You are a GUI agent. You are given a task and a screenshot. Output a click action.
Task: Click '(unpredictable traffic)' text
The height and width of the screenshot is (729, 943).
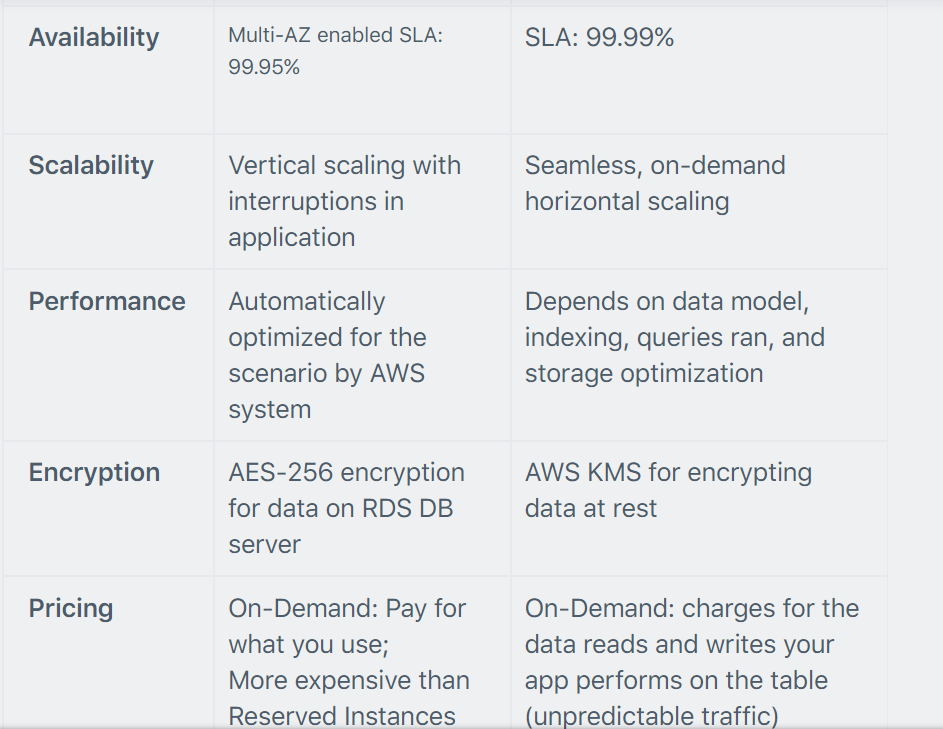(651, 716)
